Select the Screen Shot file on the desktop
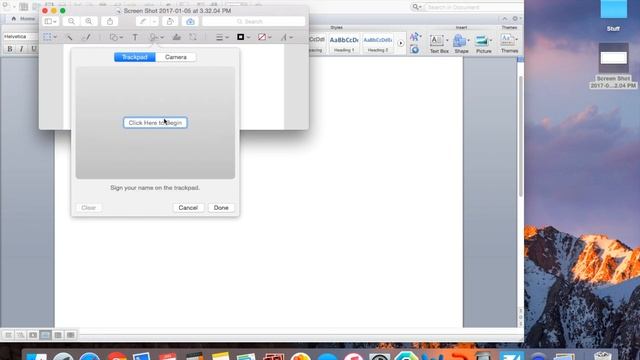The height and width of the screenshot is (360, 640). pyautogui.click(x=613, y=66)
